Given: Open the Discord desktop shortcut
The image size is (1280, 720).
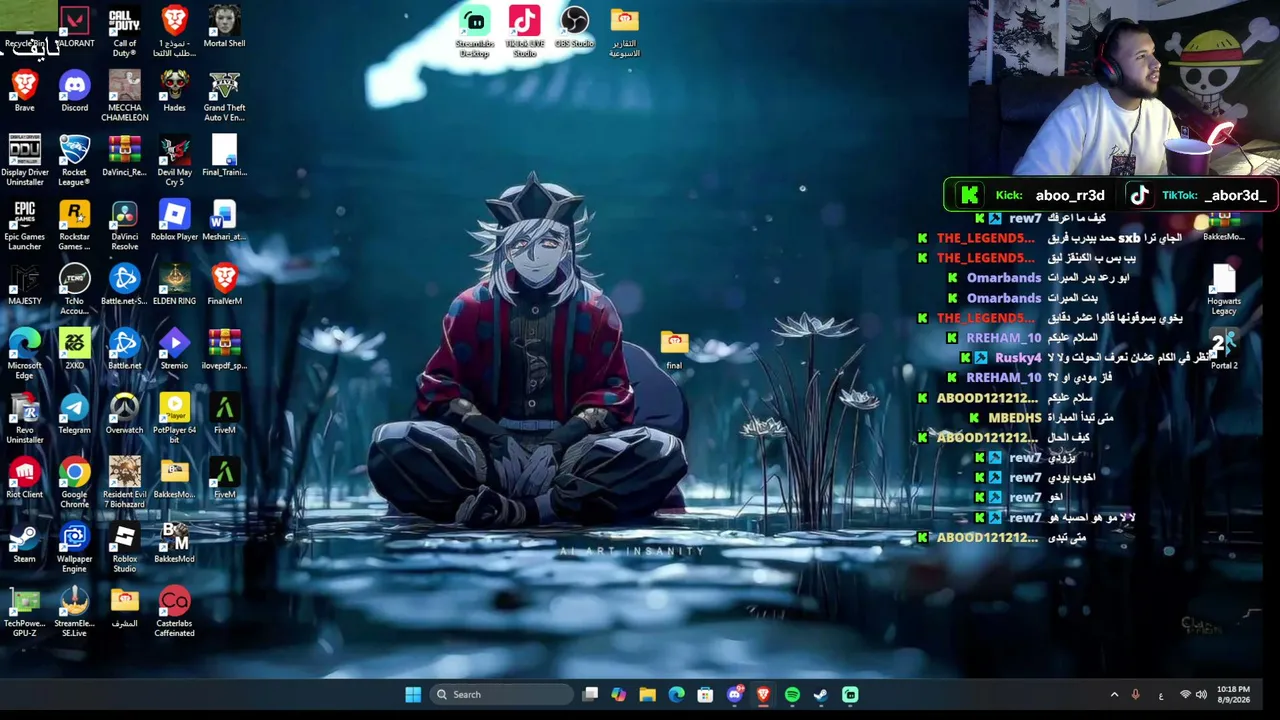Looking at the screenshot, I should point(75,92).
